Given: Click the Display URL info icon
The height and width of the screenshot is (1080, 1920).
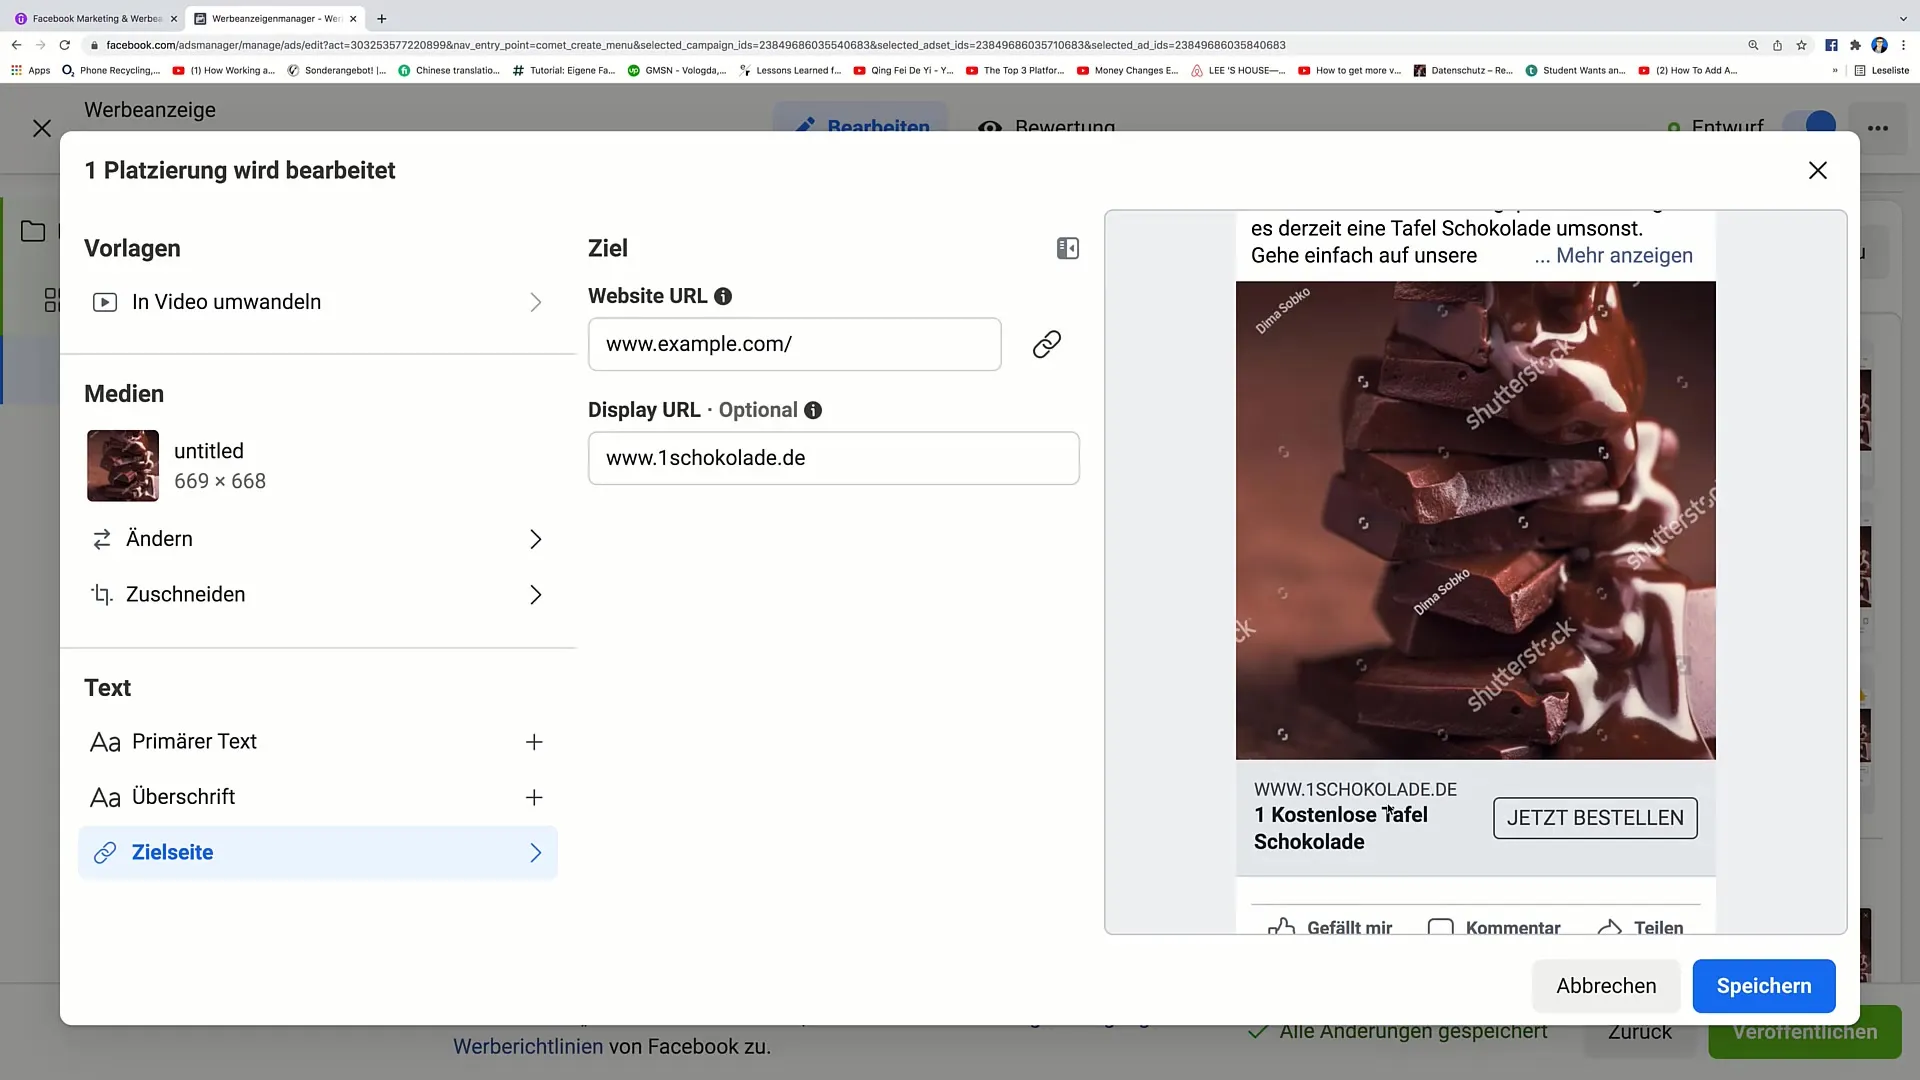Looking at the screenshot, I should click(x=813, y=410).
